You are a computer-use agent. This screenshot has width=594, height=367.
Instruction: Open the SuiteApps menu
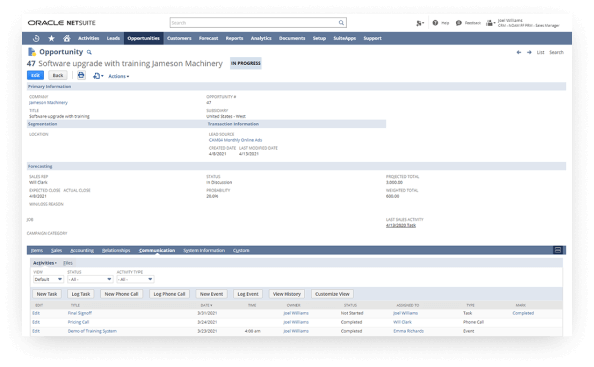tap(345, 38)
